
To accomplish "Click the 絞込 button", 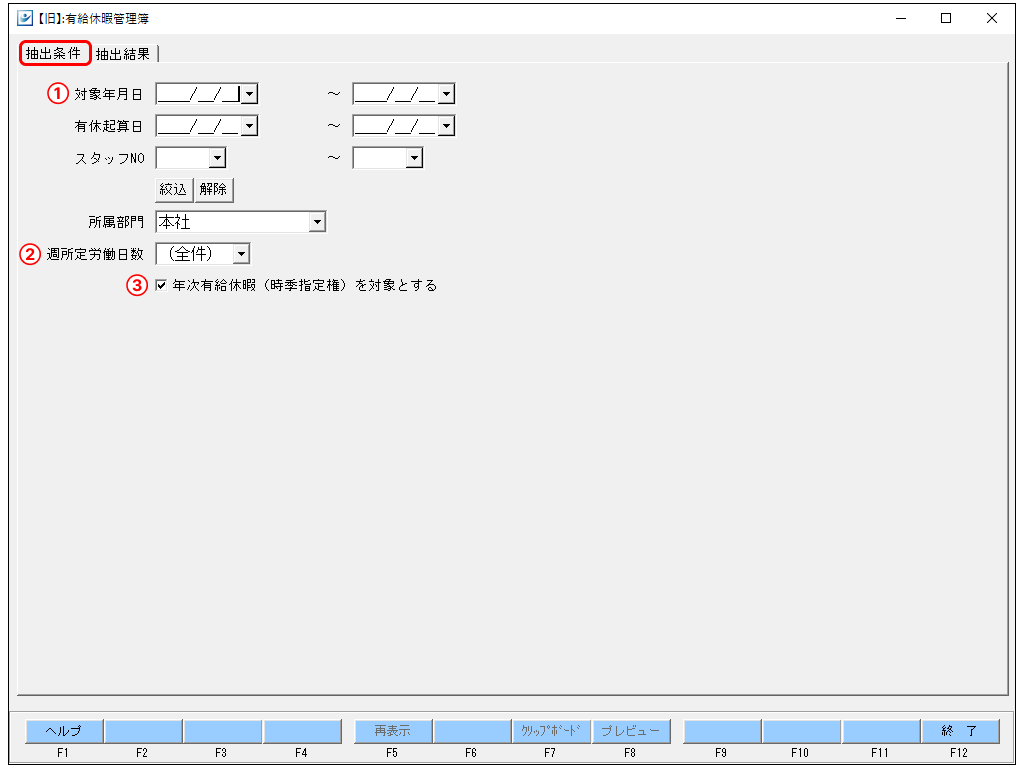I will point(174,189).
